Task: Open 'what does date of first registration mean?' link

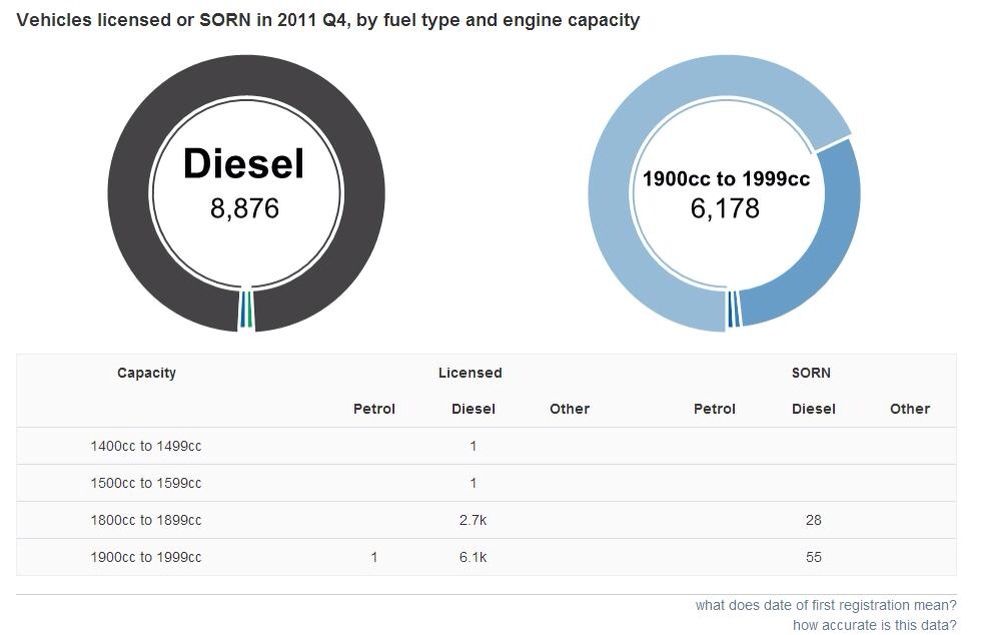Action: pos(825,605)
